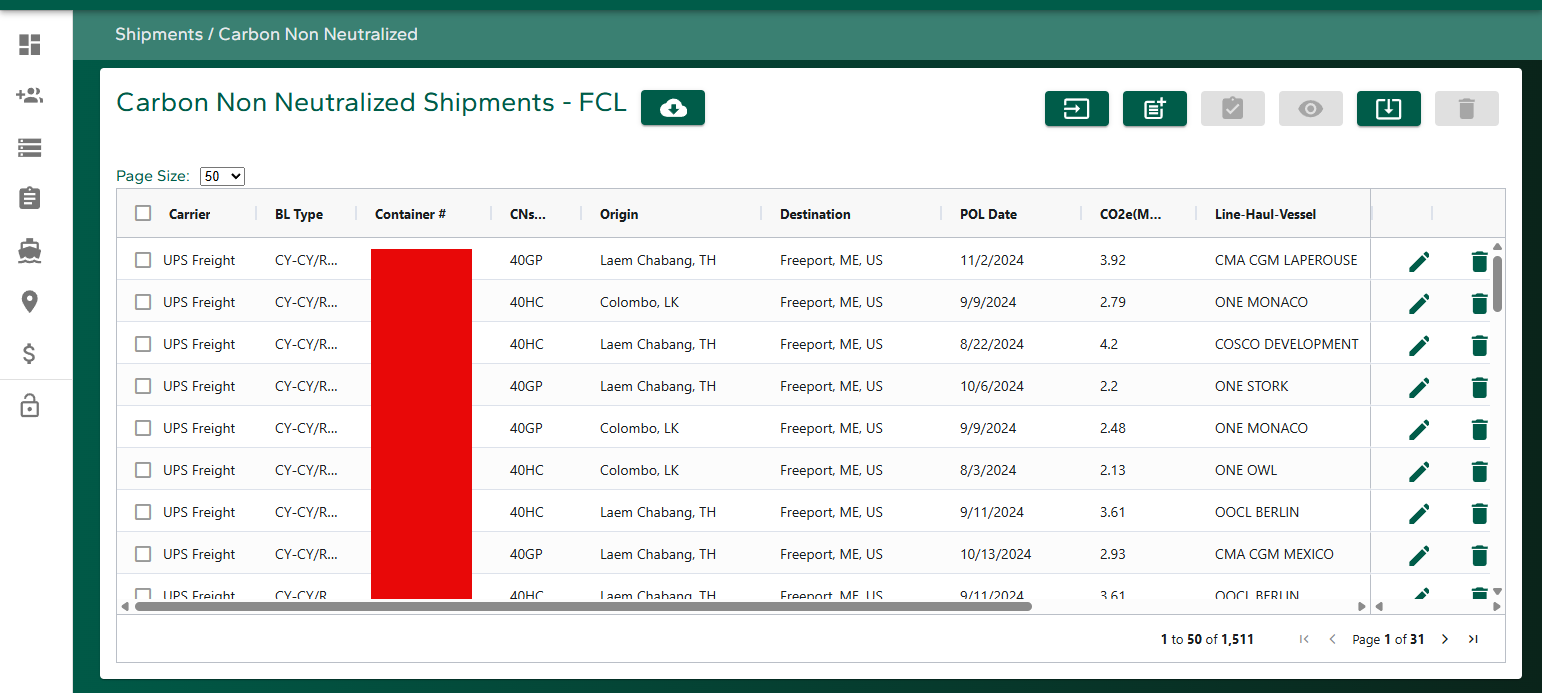
Task: Open the Page Size dropdown
Action: [x=222, y=176]
